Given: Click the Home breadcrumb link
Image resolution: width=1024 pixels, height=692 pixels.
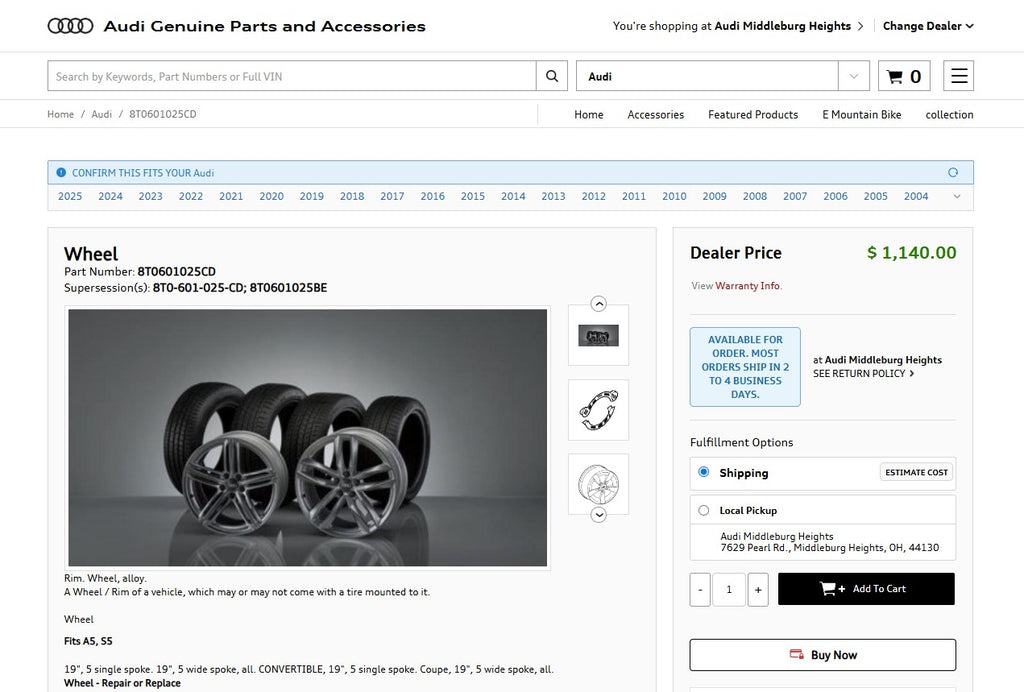Looking at the screenshot, I should click(x=61, y=114).
